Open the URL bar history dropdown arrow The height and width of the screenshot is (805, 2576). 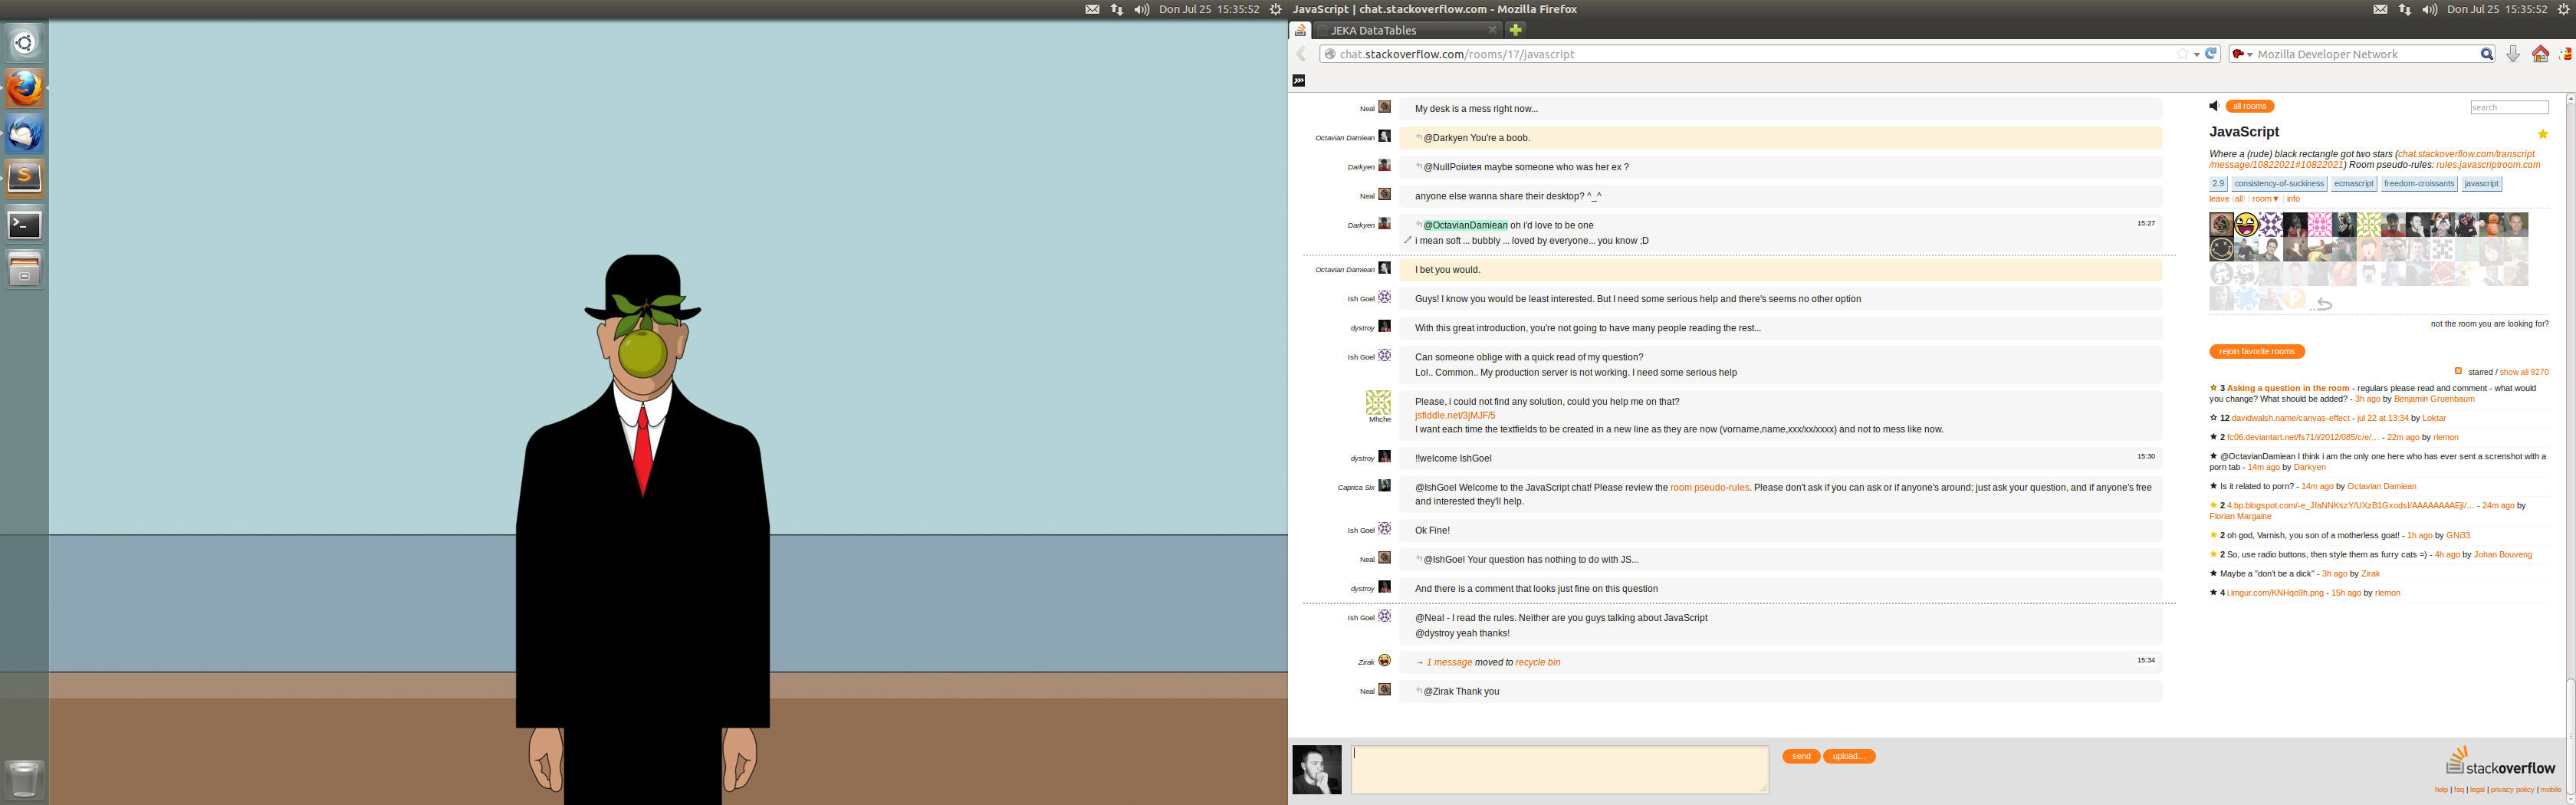point(2196,54)
